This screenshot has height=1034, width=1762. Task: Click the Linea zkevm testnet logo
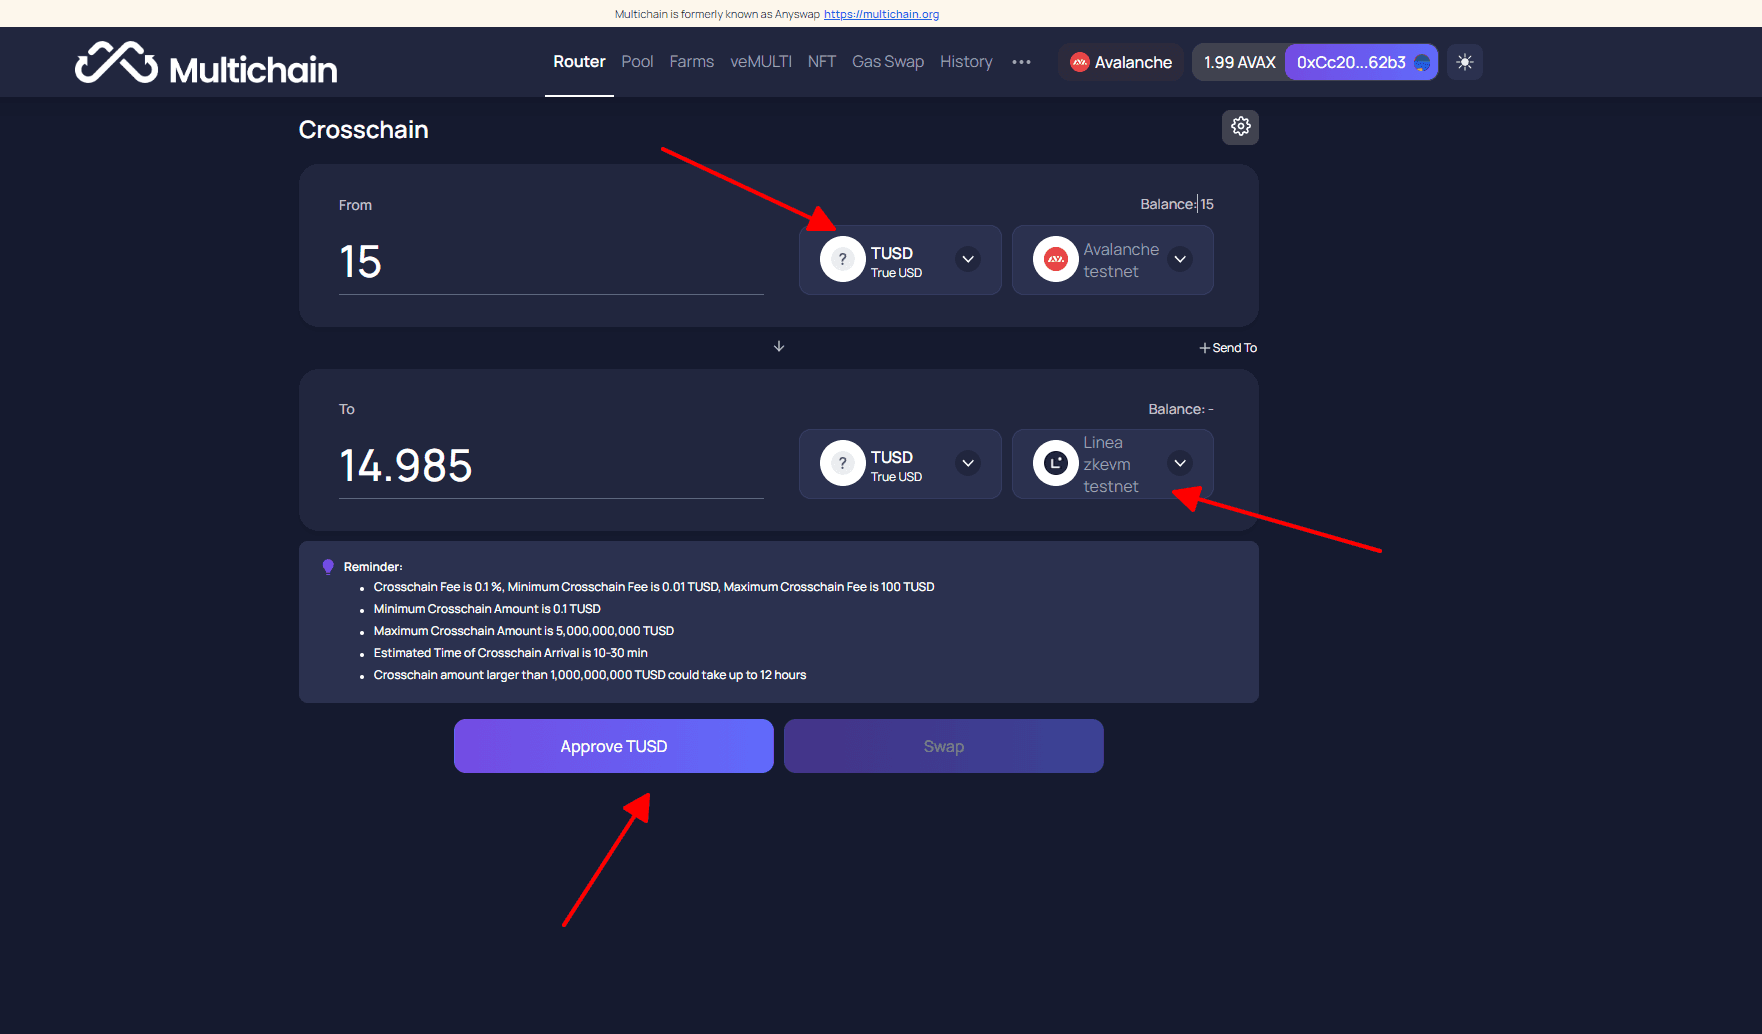1056,464
